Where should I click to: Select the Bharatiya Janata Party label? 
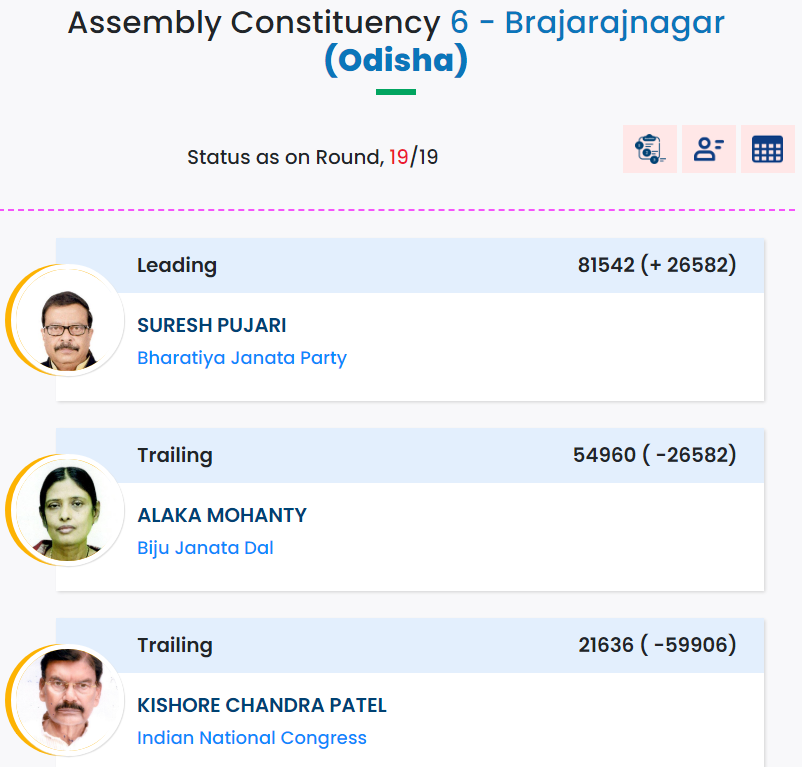click(x=242, y=358)
